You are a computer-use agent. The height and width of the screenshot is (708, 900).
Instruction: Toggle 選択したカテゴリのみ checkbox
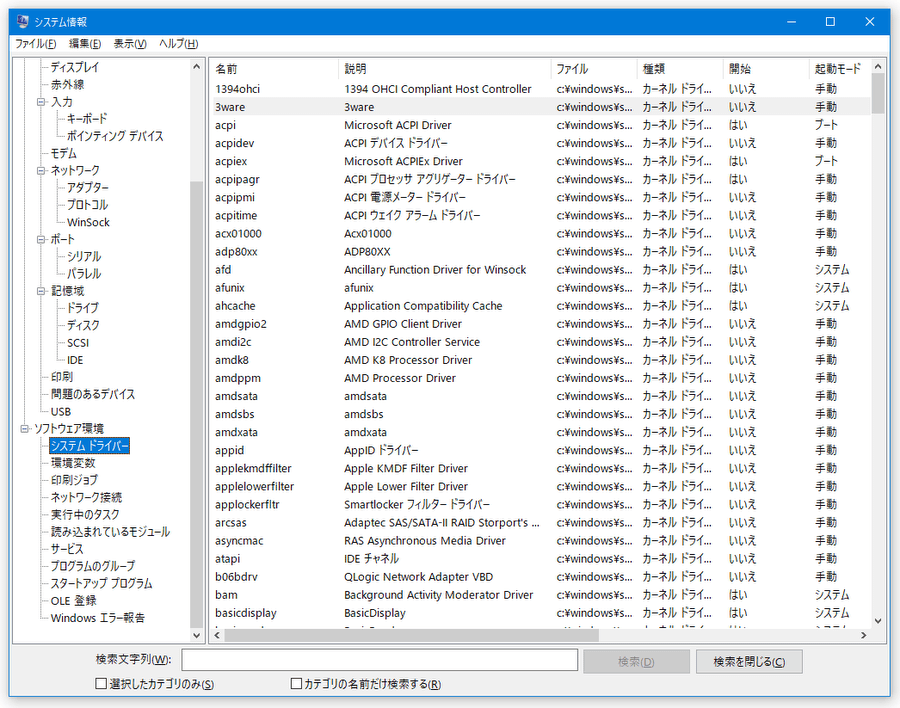(x=101, y=683)
